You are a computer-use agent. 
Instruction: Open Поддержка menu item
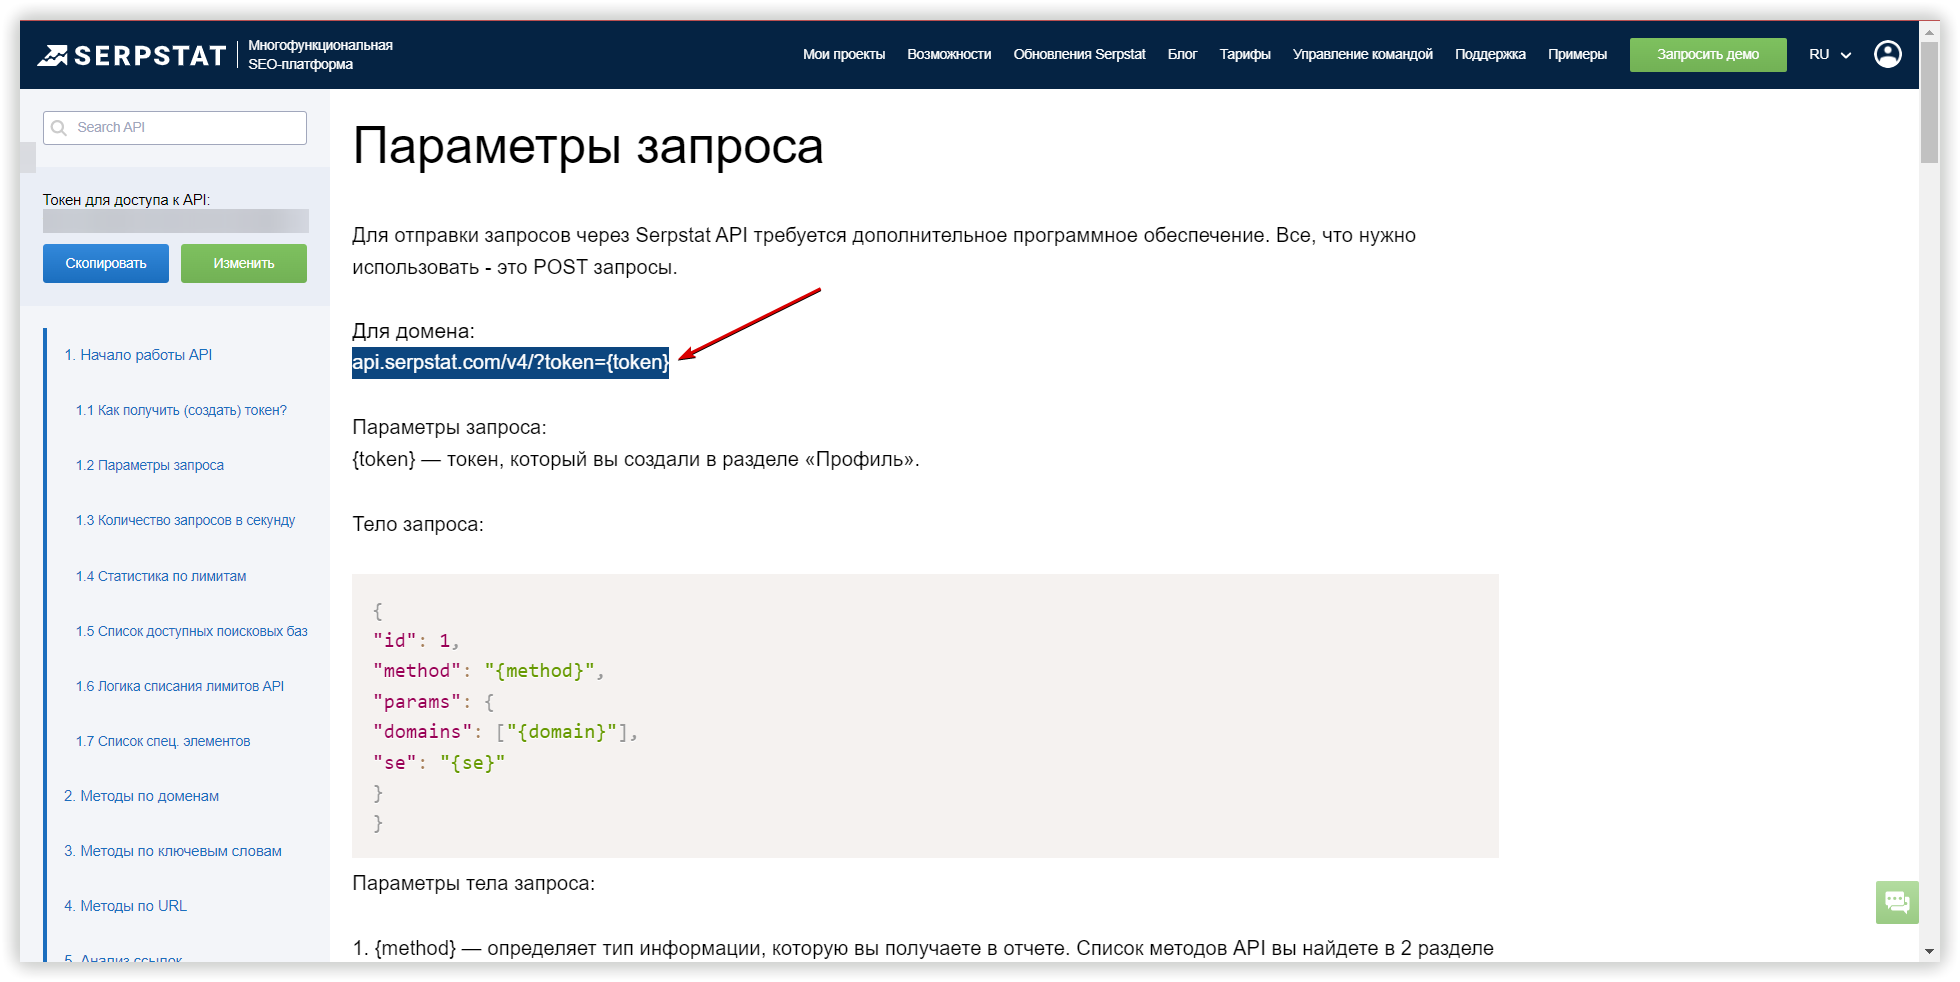(1490, 55)
